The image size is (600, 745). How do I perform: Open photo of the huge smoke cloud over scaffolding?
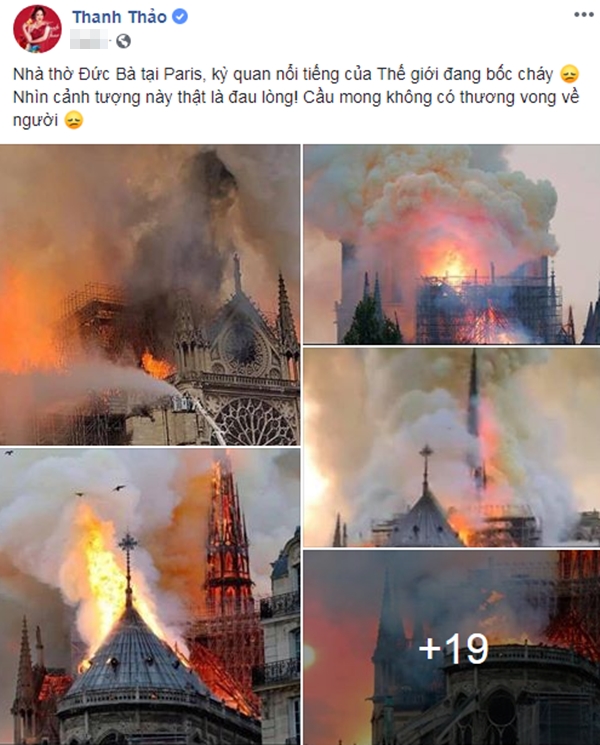(x=451, y=244)
